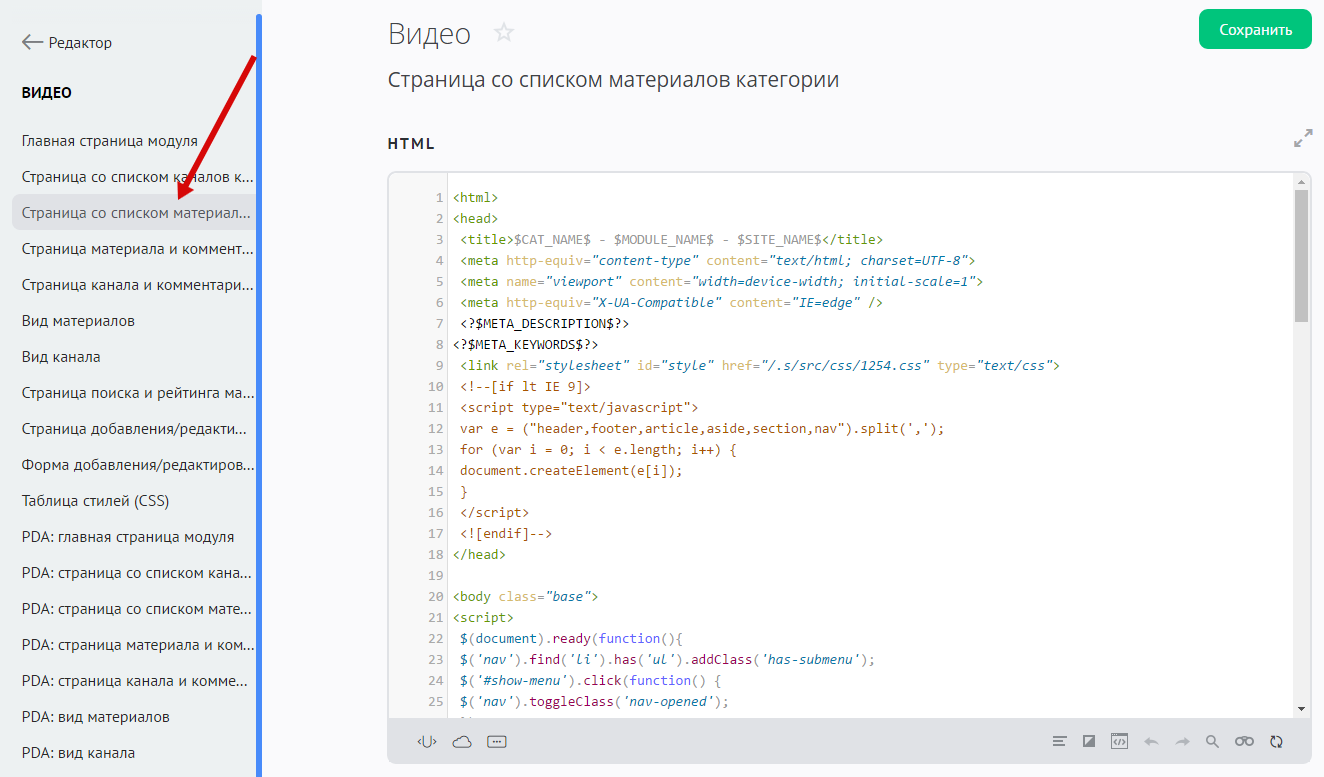Click the uCoz code snippets icon

(427, 741)
